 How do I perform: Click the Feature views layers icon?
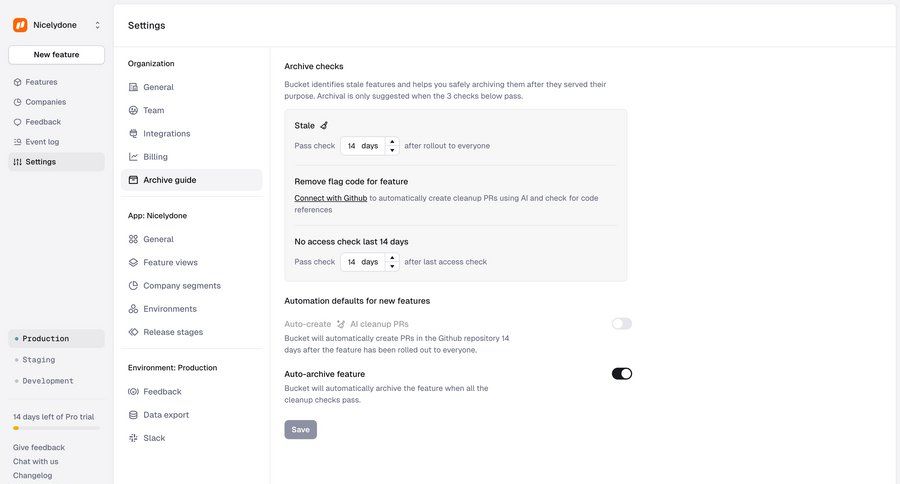[x=133, y=262]
